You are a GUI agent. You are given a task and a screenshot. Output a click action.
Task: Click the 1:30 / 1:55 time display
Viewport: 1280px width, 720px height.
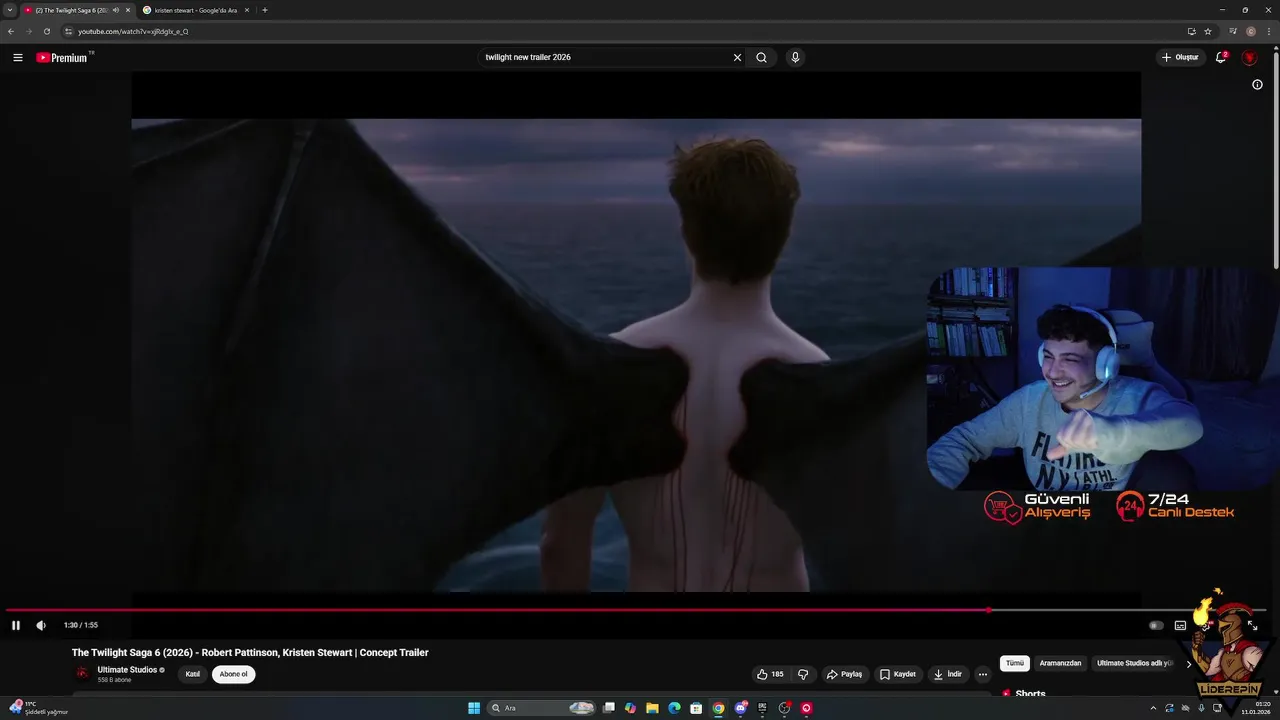coord(81,625)
